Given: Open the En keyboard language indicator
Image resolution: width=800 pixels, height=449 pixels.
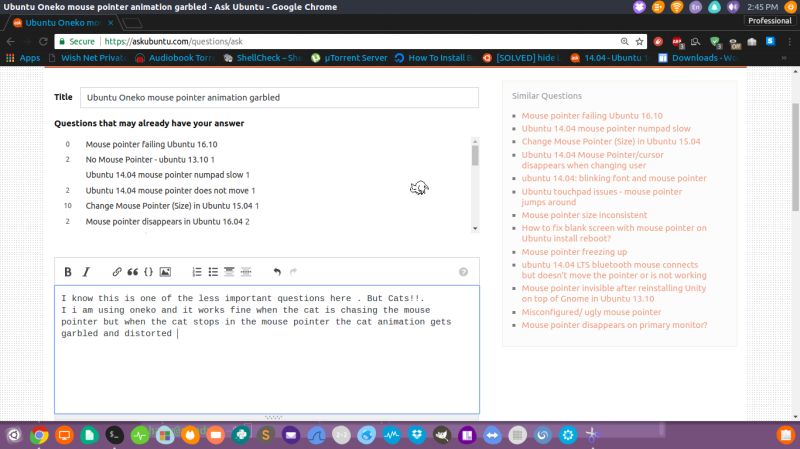Looking at the screenshot, I should point(695,7).
